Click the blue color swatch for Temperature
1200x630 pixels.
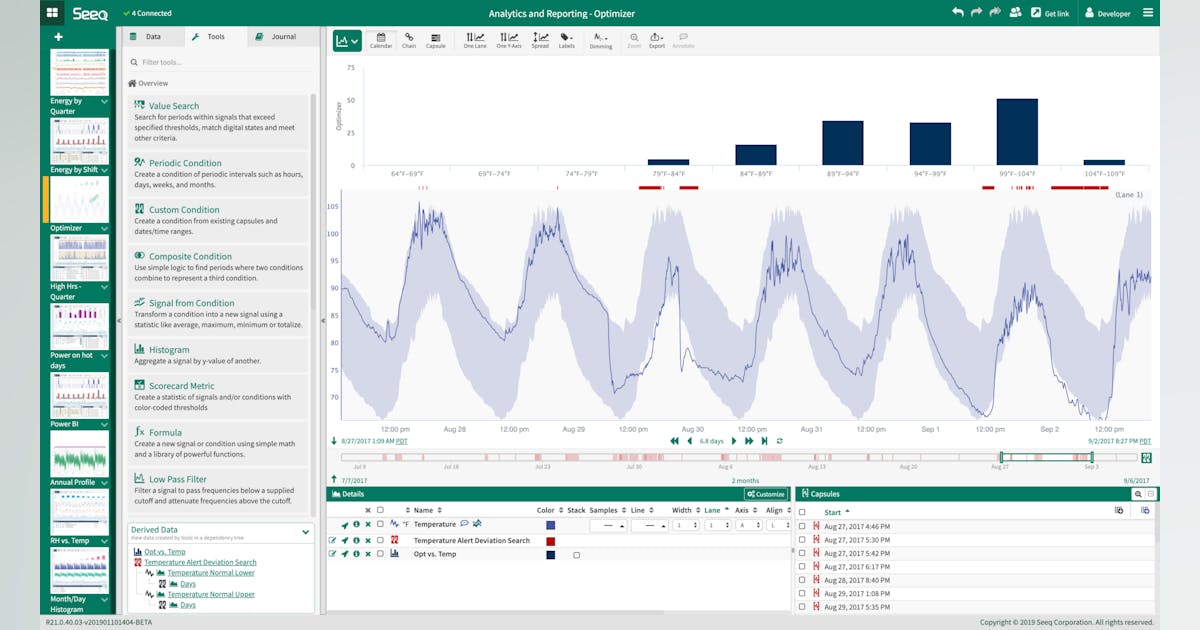(551, 523)
